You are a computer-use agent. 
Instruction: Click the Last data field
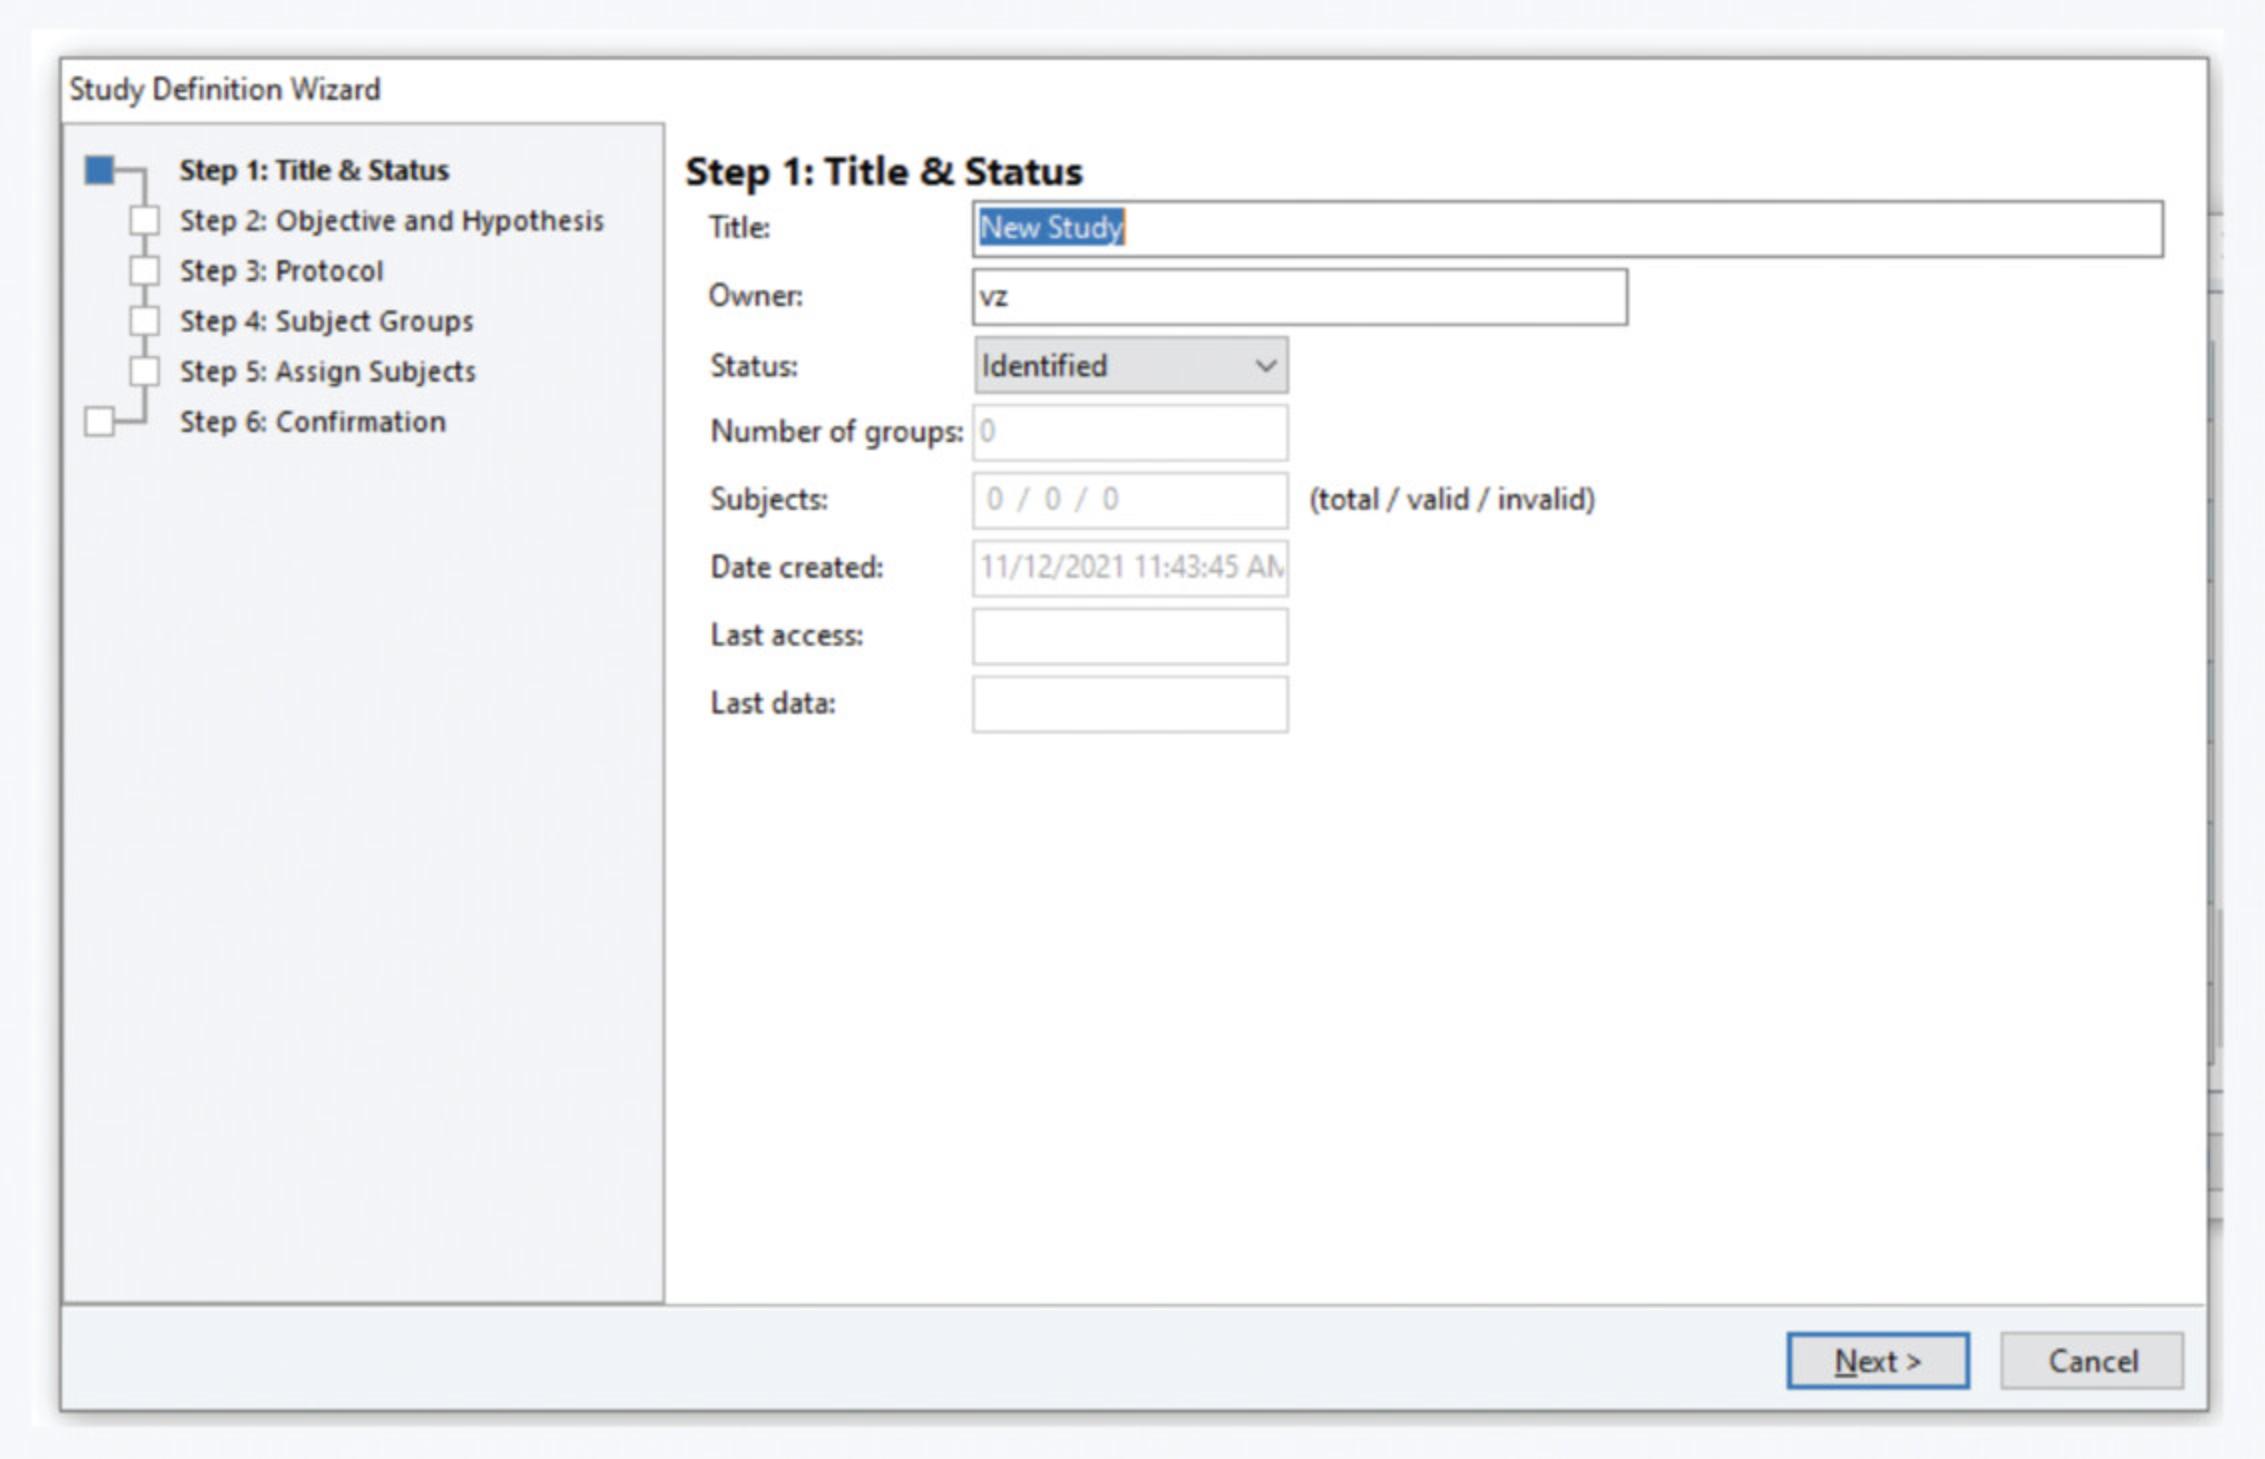pyautogui.click(x=1130, y=704)
